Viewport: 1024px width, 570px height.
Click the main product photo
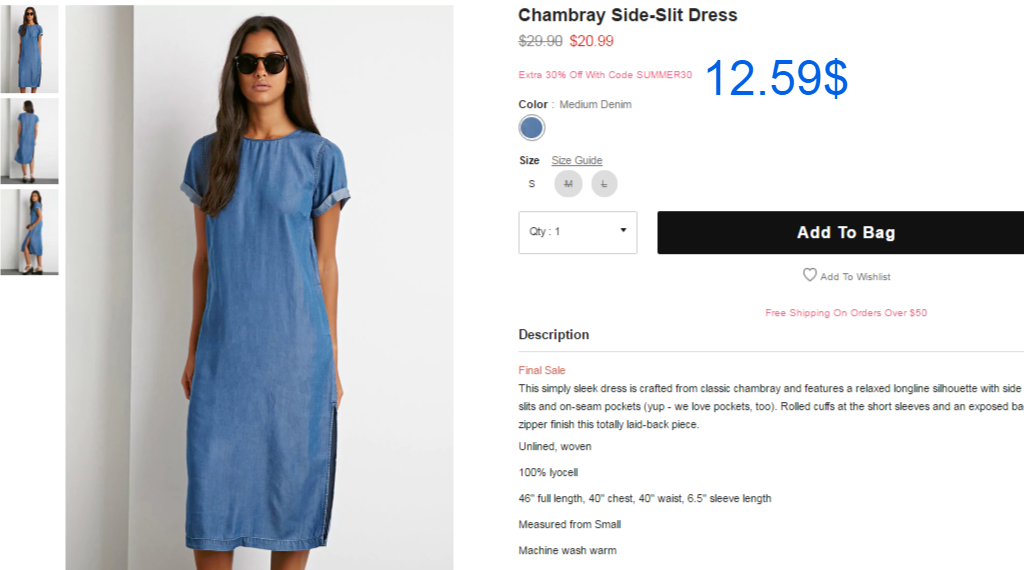coord(259,287)
